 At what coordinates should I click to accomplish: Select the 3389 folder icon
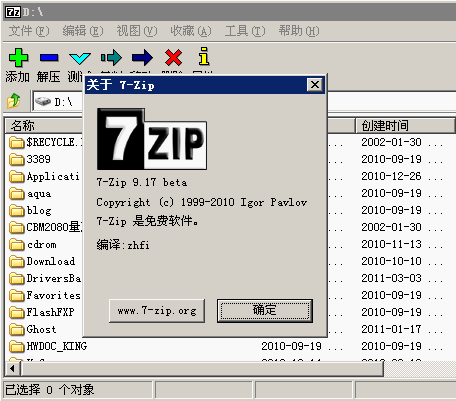[17, 159]
